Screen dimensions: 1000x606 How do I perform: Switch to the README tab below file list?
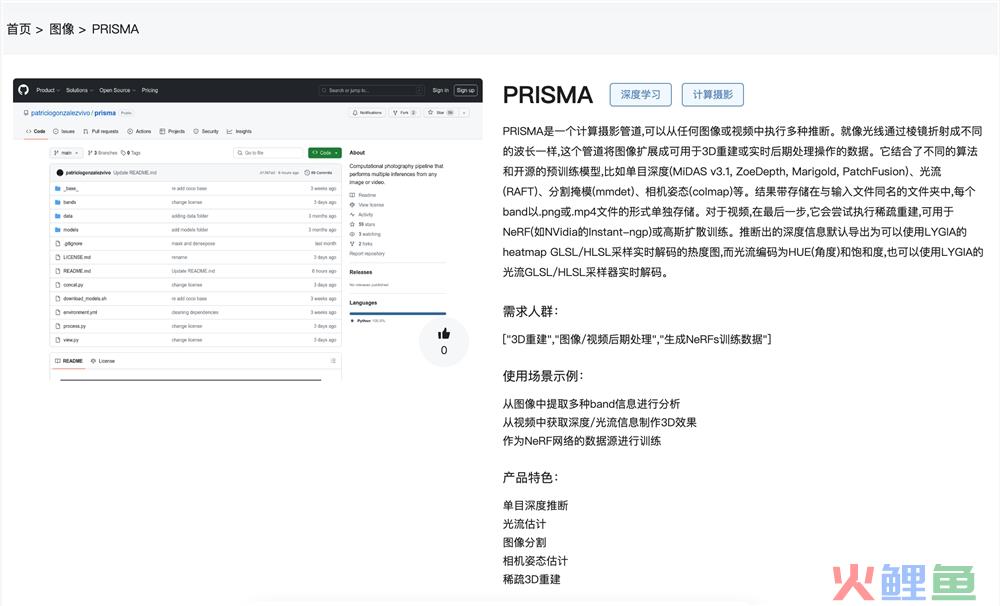point(69,361)
